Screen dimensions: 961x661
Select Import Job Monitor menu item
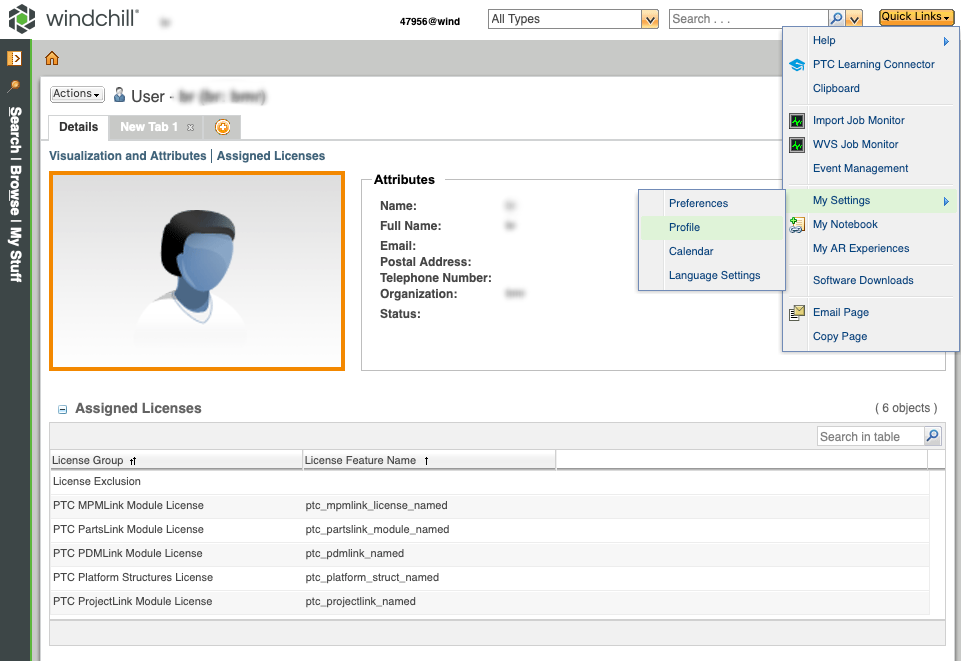858,121
